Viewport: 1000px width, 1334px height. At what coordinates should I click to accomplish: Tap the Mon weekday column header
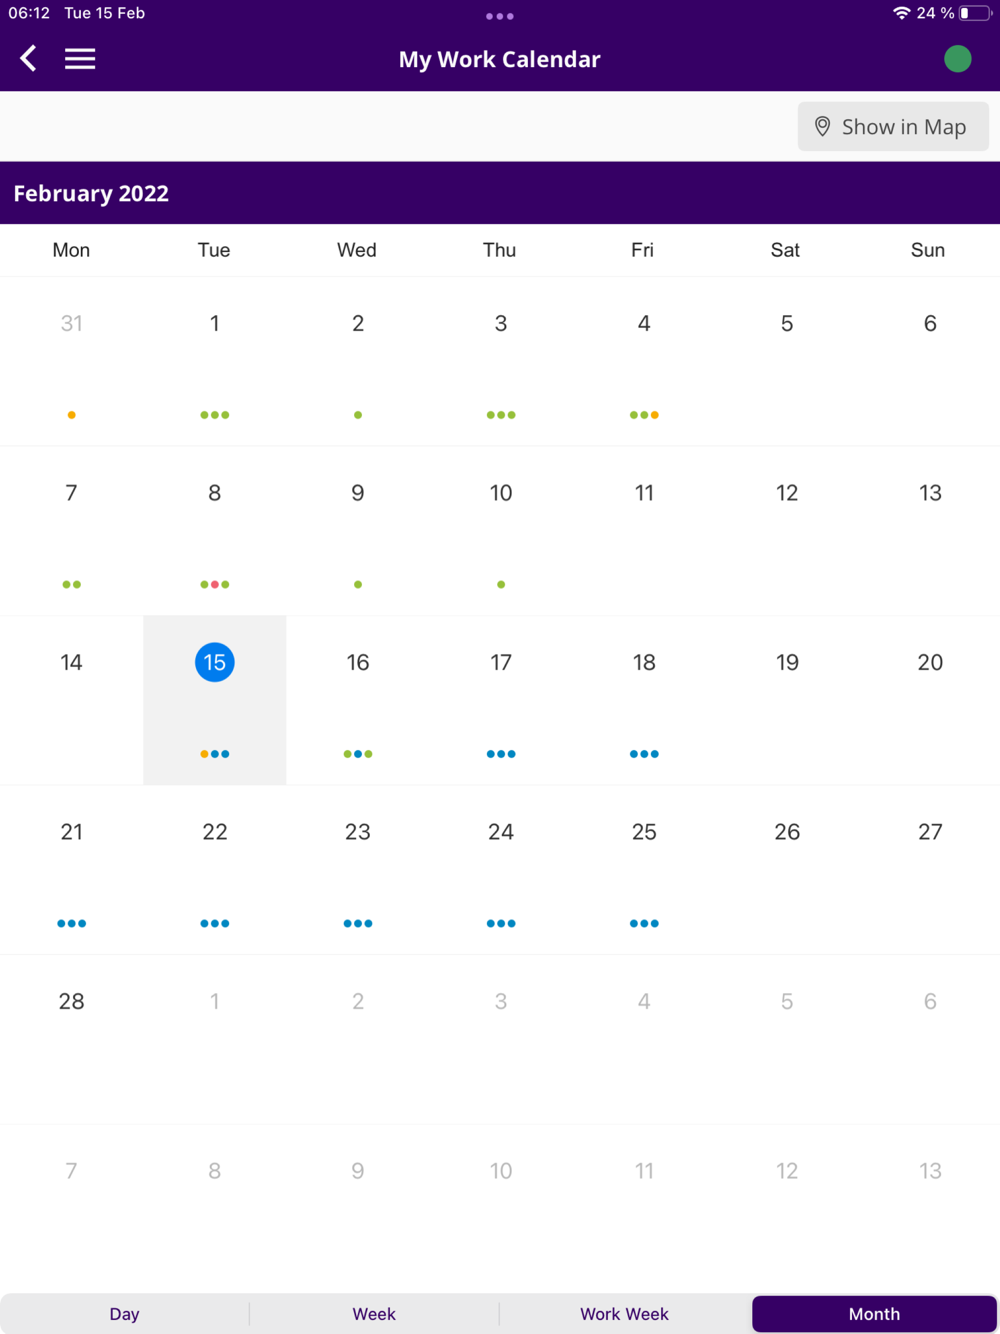tap(71, 250)
